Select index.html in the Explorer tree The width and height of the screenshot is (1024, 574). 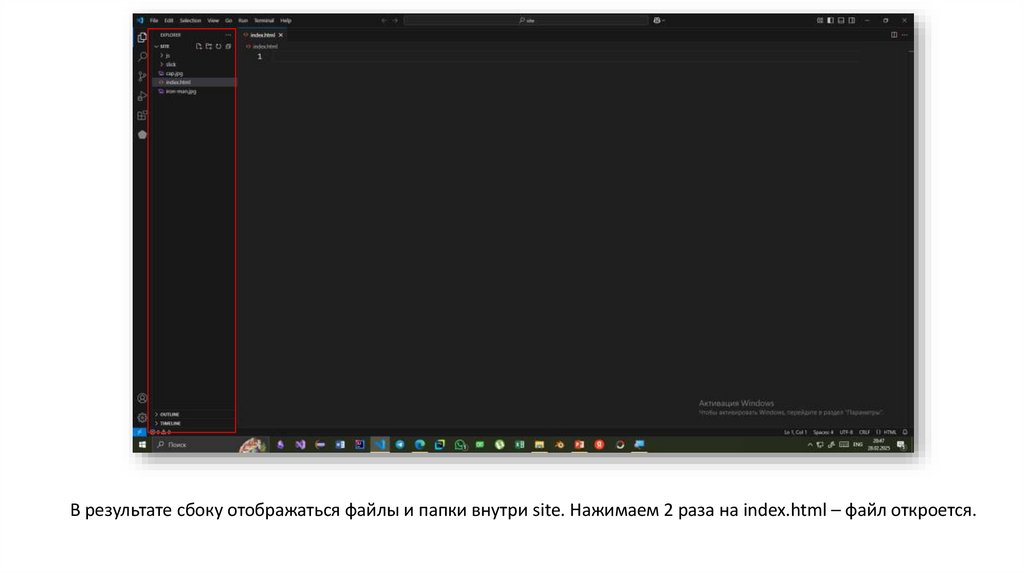pyautogui.click(x=195, y=82)
